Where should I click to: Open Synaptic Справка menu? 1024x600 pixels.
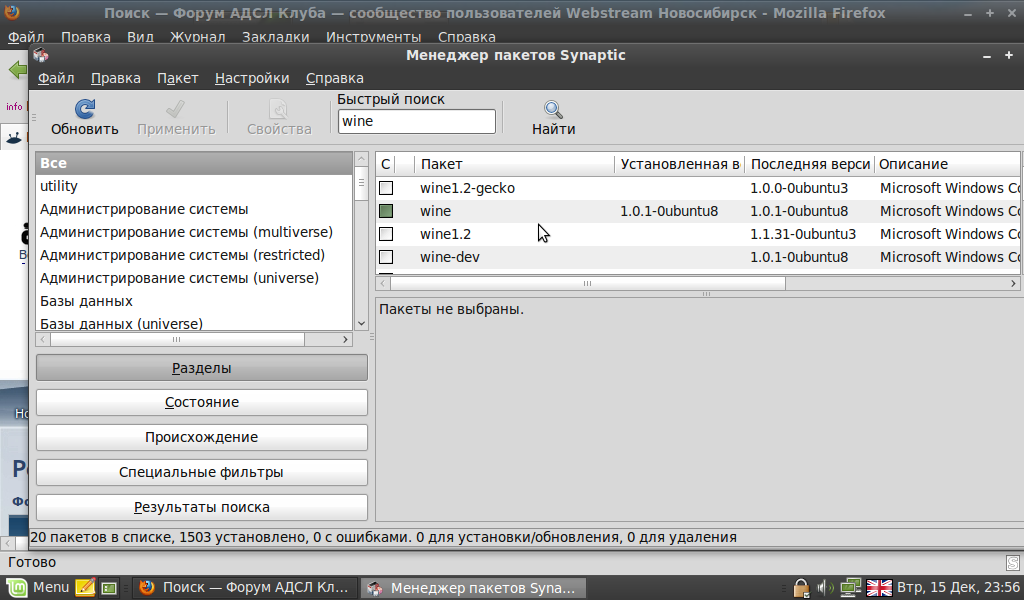(x=335, y=78)
